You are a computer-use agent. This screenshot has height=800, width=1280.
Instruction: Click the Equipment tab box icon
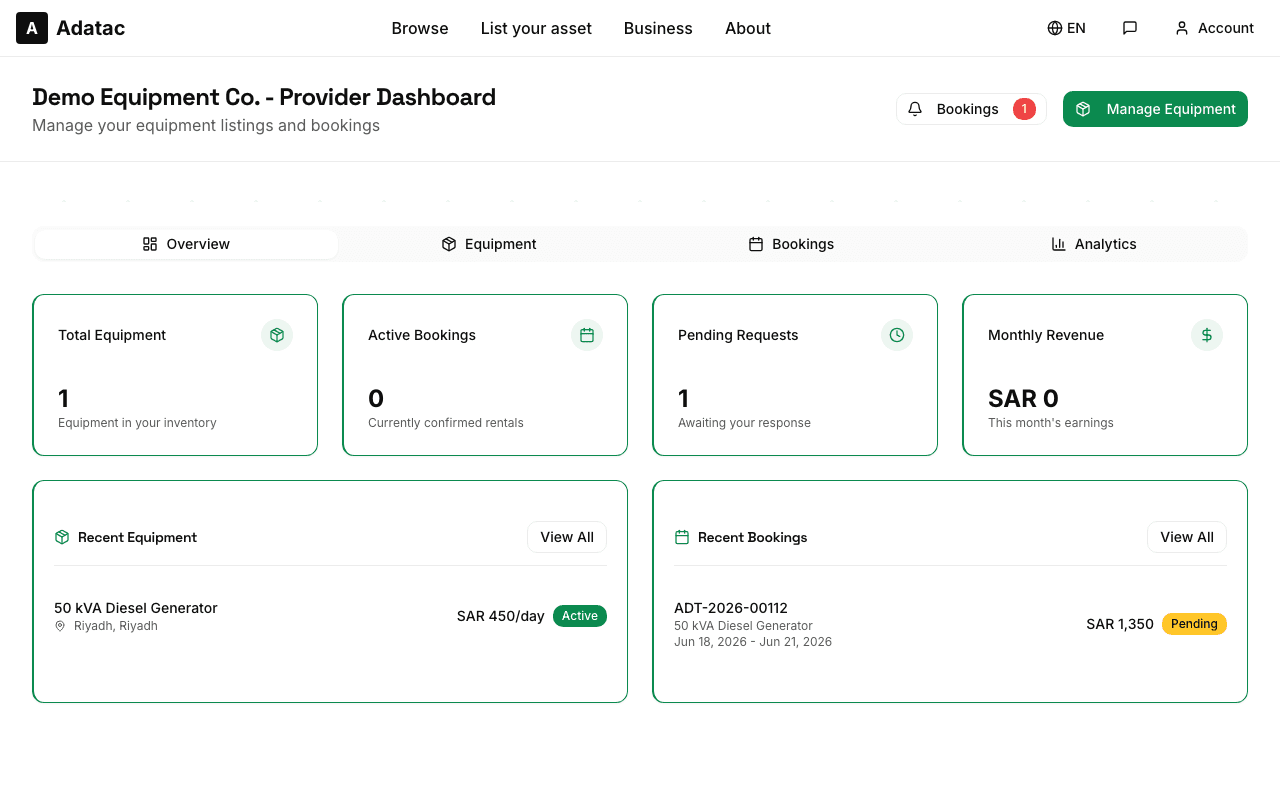449,244
